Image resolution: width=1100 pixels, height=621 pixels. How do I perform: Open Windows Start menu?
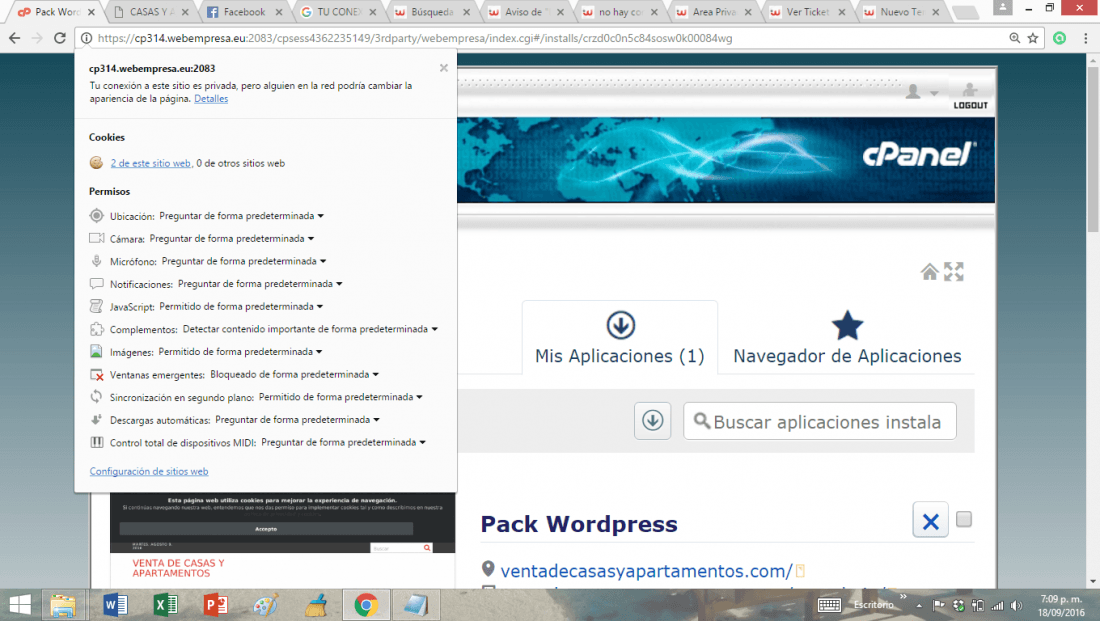click(x=20, y=605)
